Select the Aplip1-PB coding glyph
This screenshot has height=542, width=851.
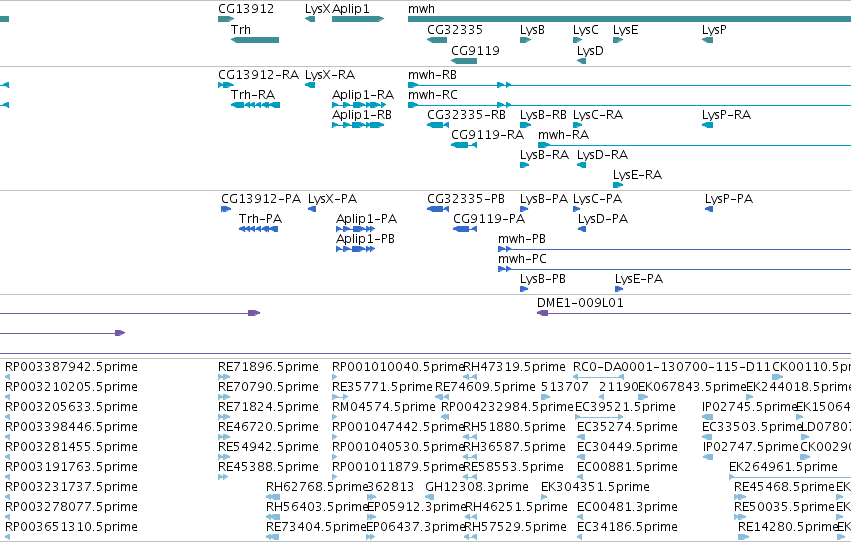tap(355, 249)
